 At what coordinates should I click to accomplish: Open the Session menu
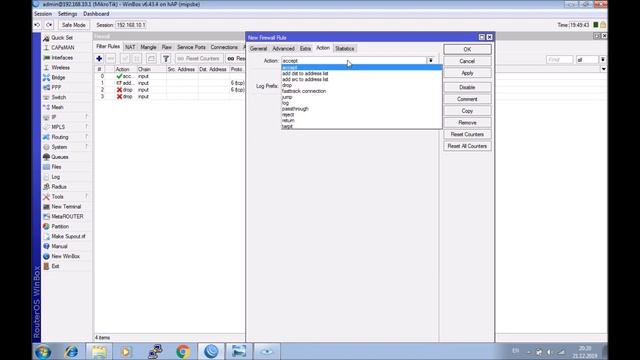tap(43, 14)
